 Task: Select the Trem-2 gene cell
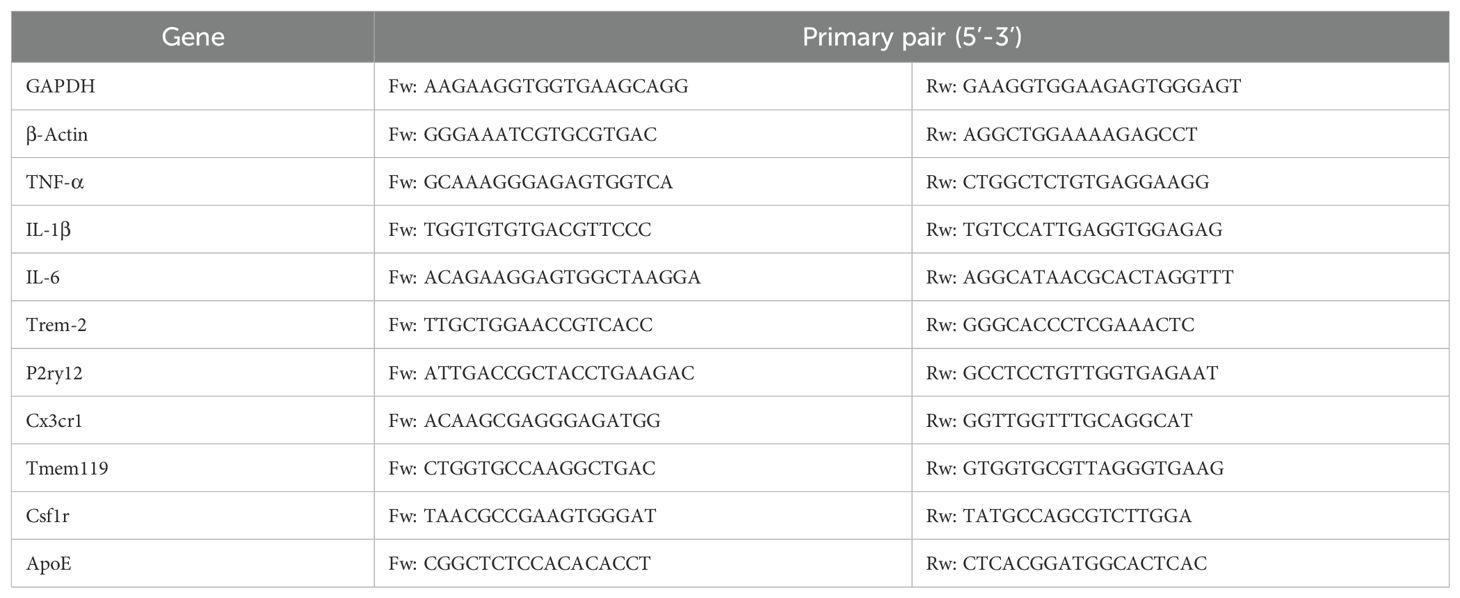coord(193,325)
